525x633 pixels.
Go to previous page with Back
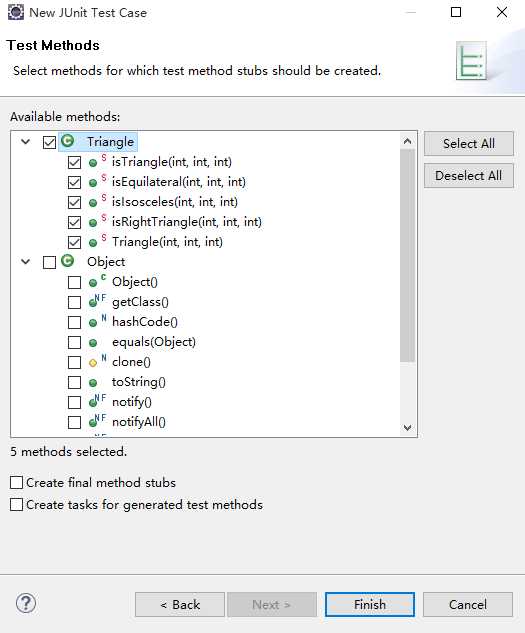point(180,604)
